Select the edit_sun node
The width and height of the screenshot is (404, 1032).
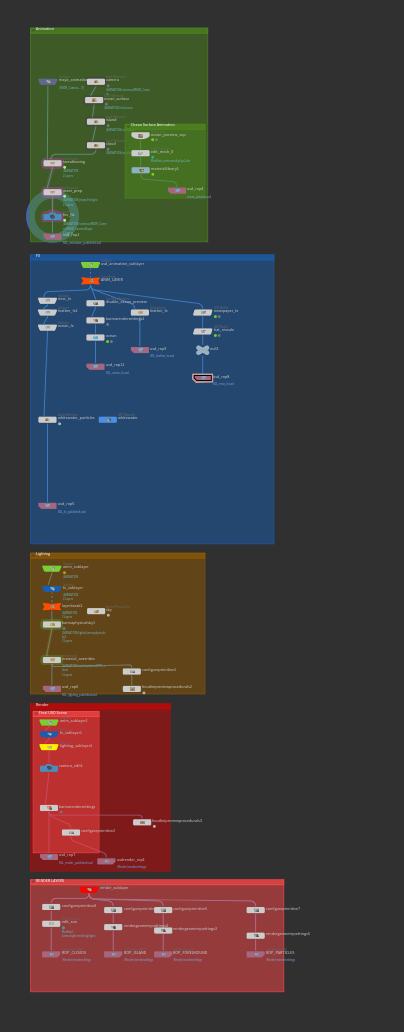coord(51,923)
